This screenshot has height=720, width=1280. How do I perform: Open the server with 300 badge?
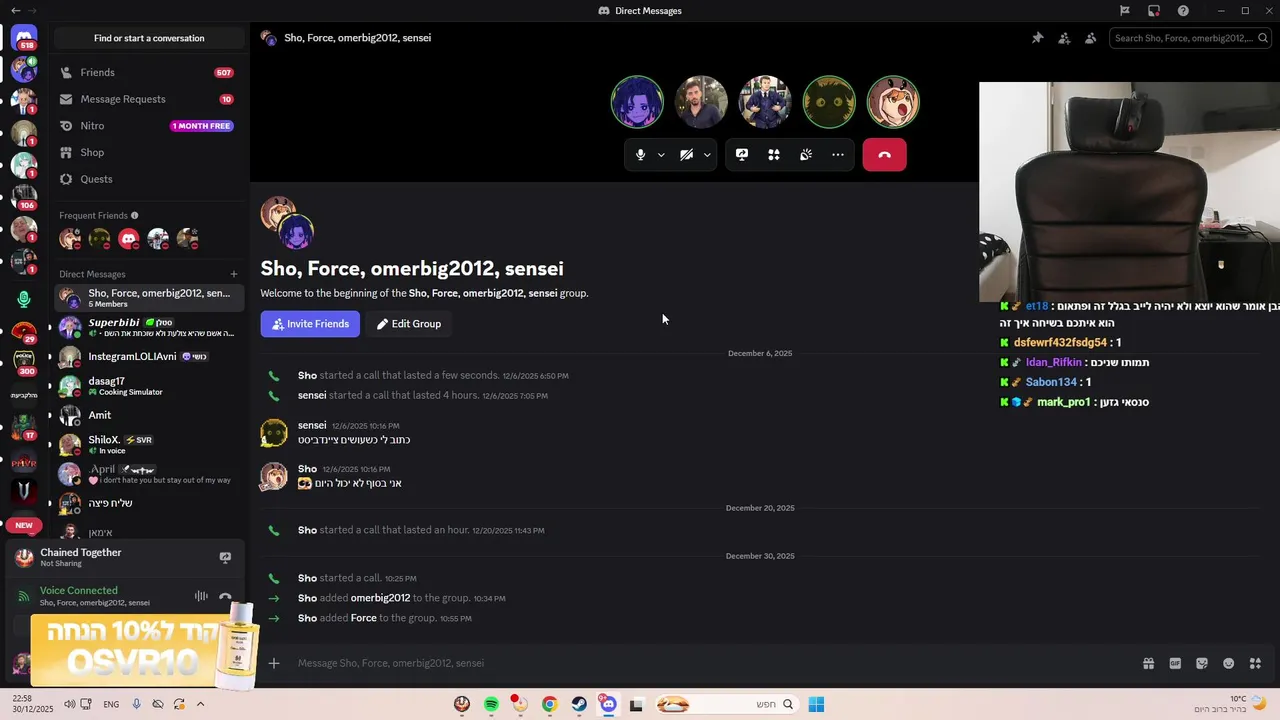pos(24,361)
